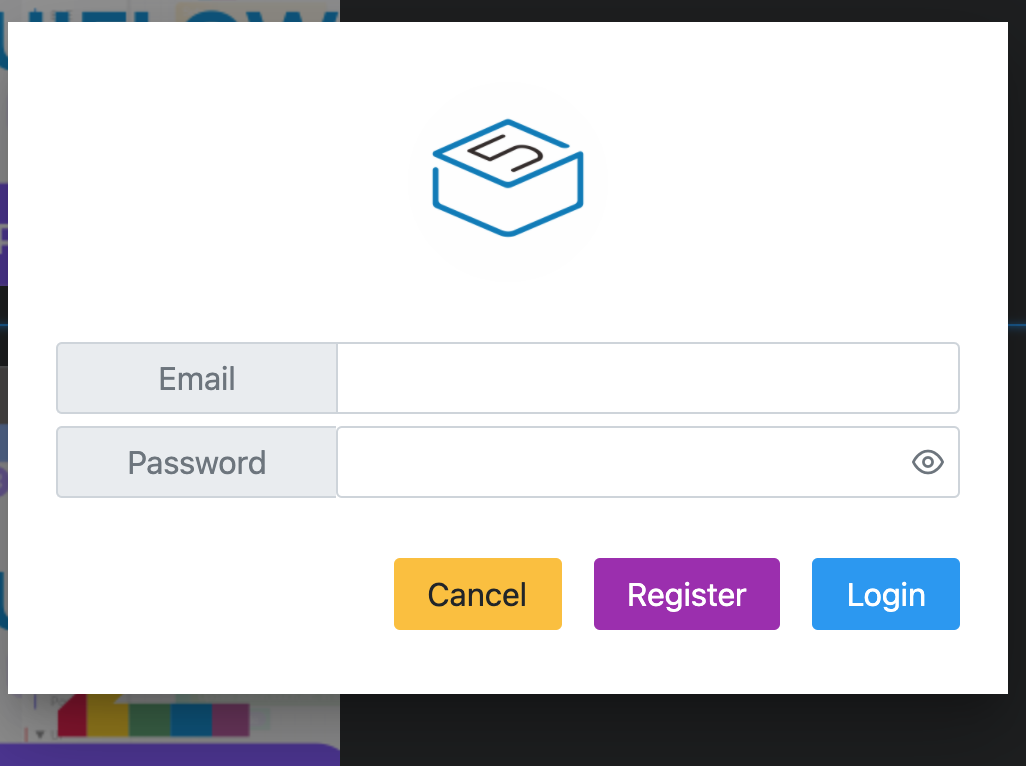Screen dimensions: 1026x766
Task: Expand the small triangle near the swatches
Action: 40,733
